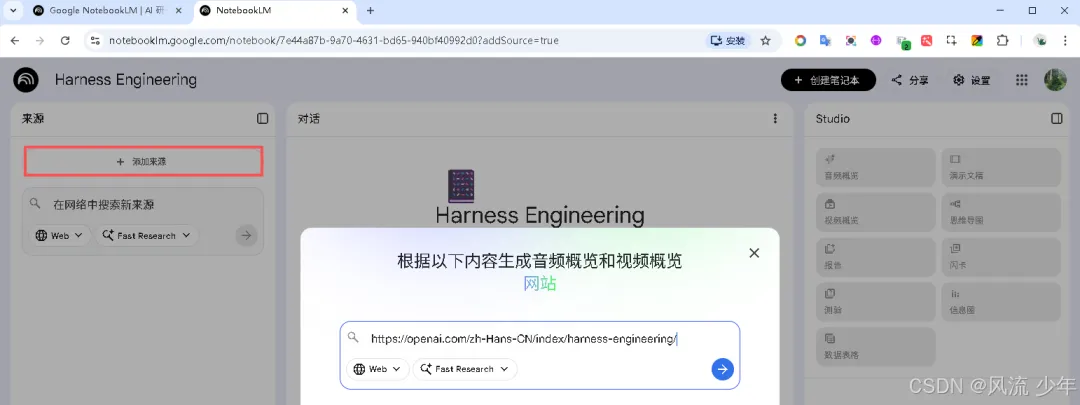Submit the web search in sources panel
Viewport: 1080px width, 405px height.
click(246, 236)
